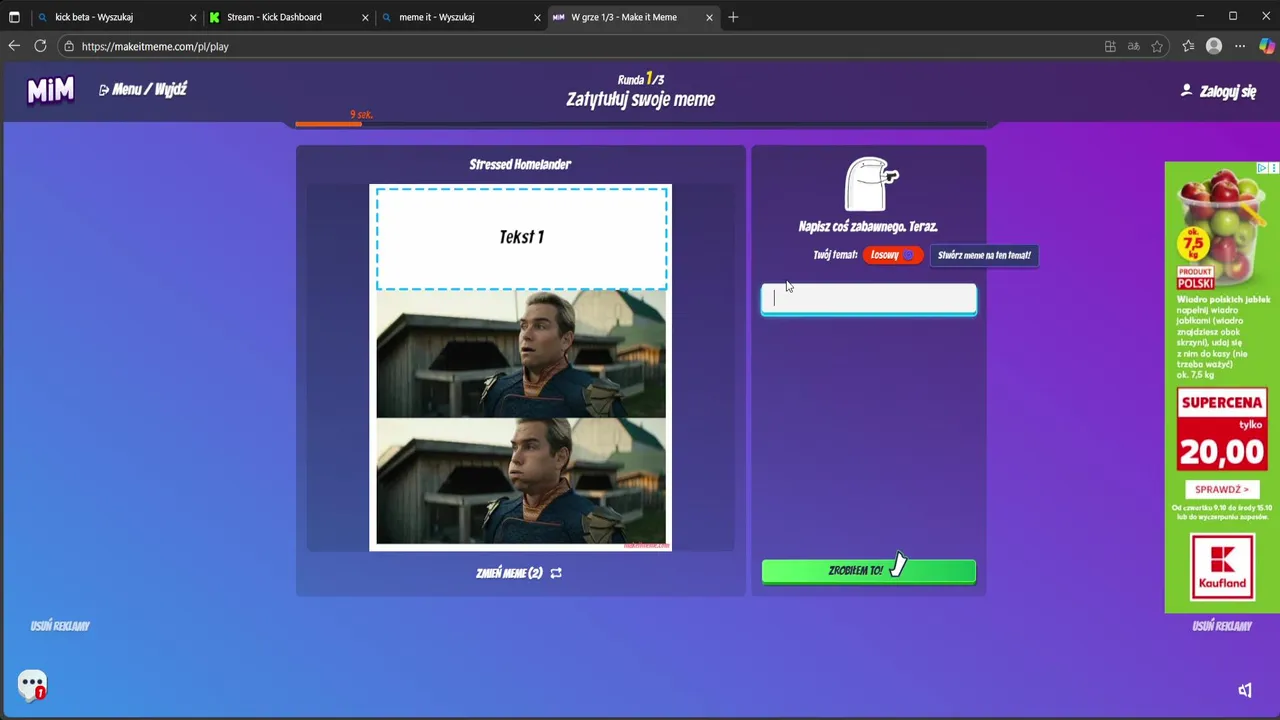Click the swap arrows icon beside Zmień meme
The height and width of the screenshot is (720, 1280).
(x=556, y=573)
